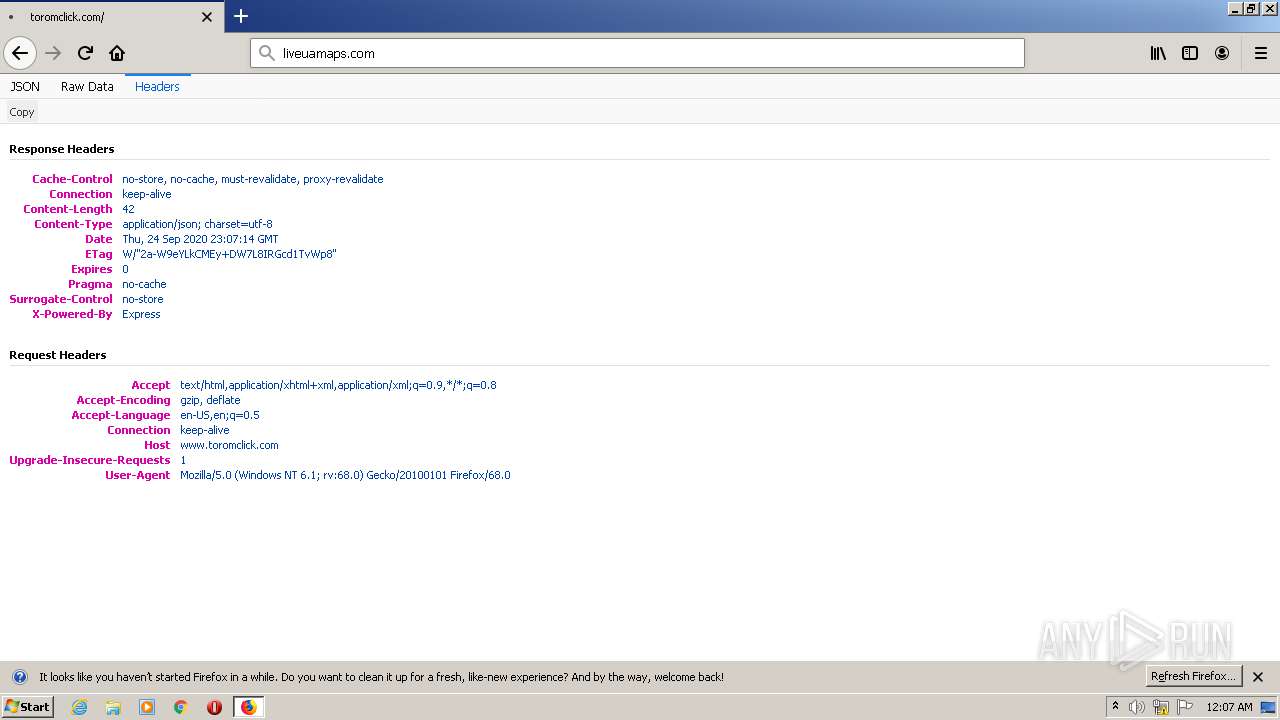Dismiss the Firefox refresh notification bar
Screen dimensions: 1280x720
[1258, 677]
